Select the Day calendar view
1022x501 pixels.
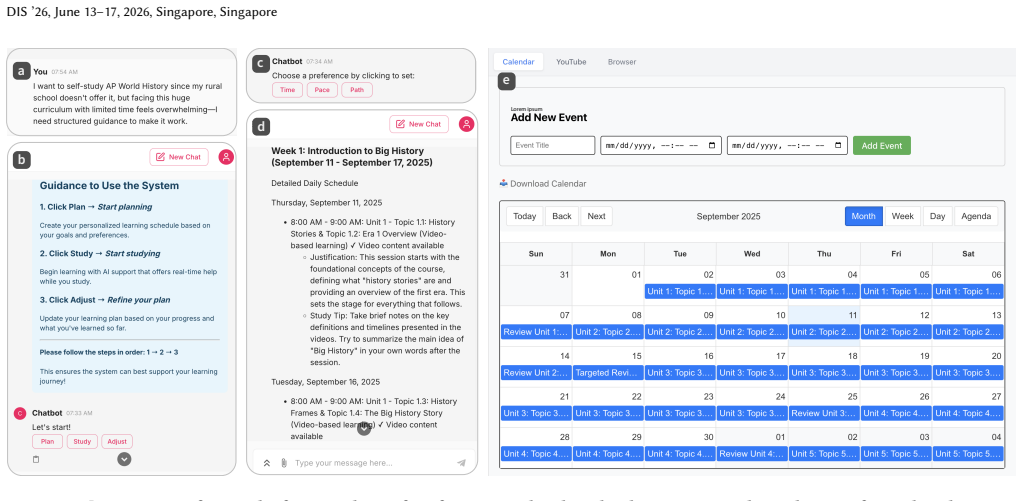point(937,216)
